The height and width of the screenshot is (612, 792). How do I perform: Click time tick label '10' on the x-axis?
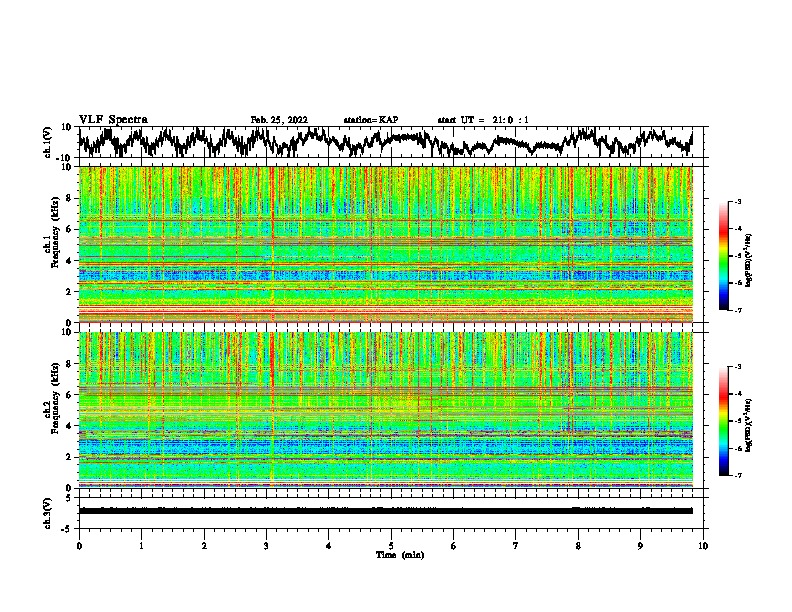point(703,546)
